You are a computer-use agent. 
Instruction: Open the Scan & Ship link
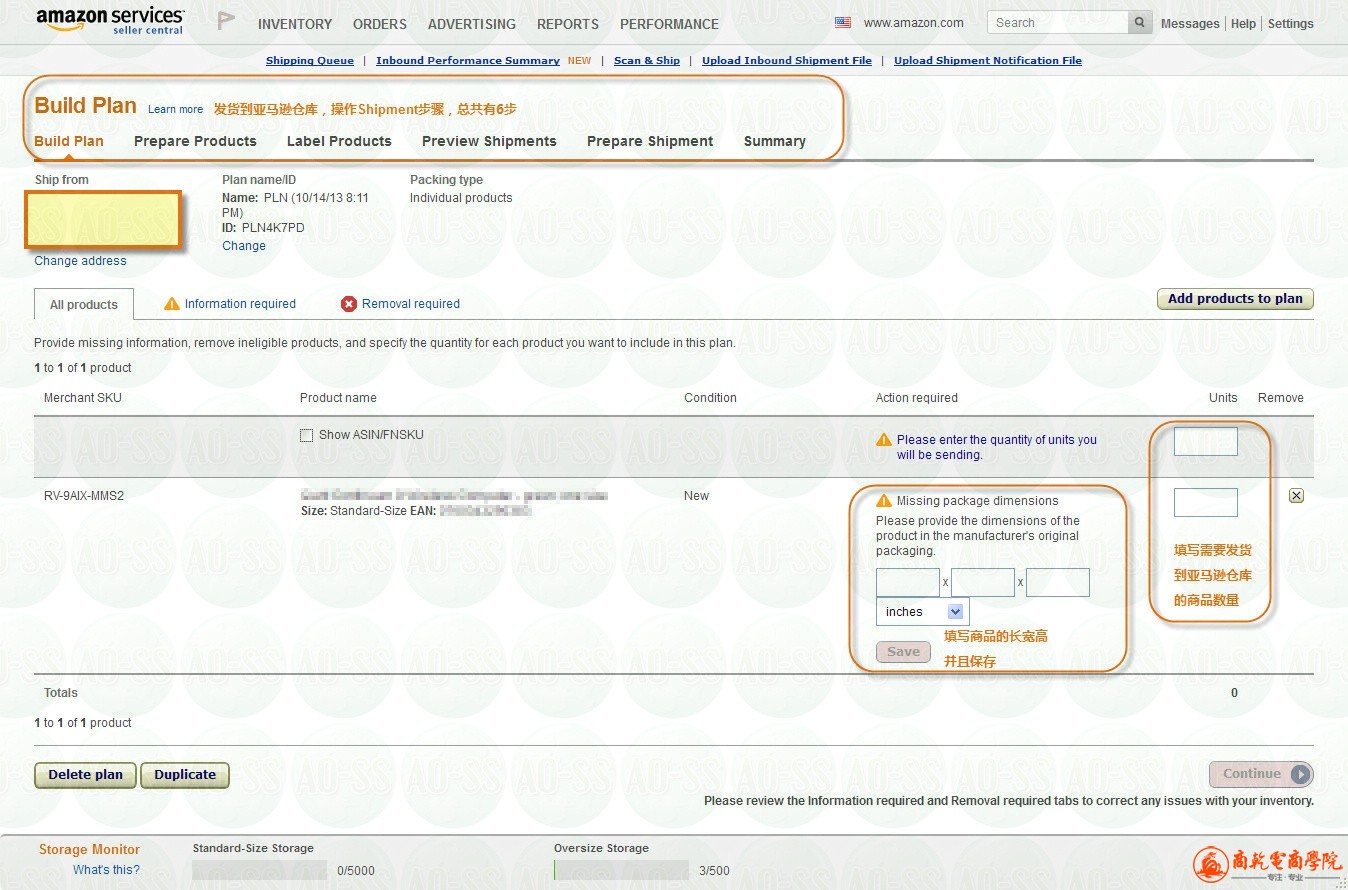pyautogui.click(x=647, y=61)
